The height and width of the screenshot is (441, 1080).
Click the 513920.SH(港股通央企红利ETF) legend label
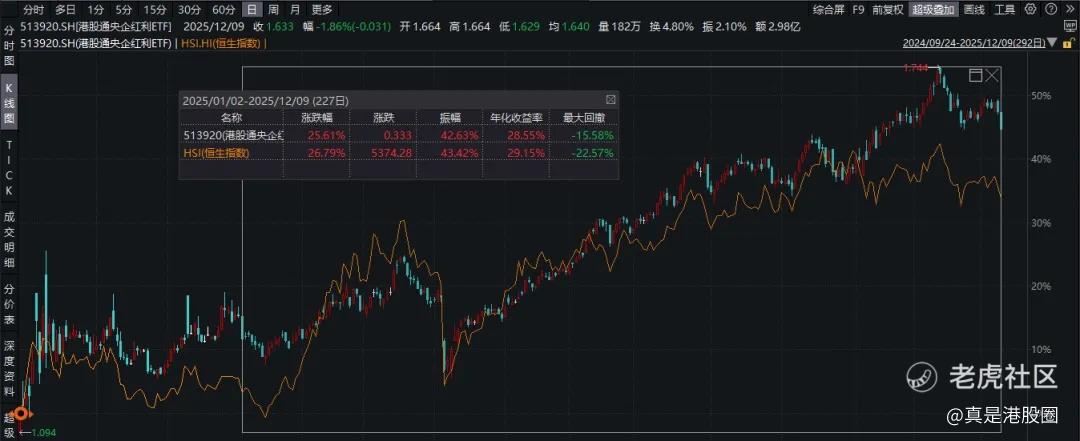(98, 43)
